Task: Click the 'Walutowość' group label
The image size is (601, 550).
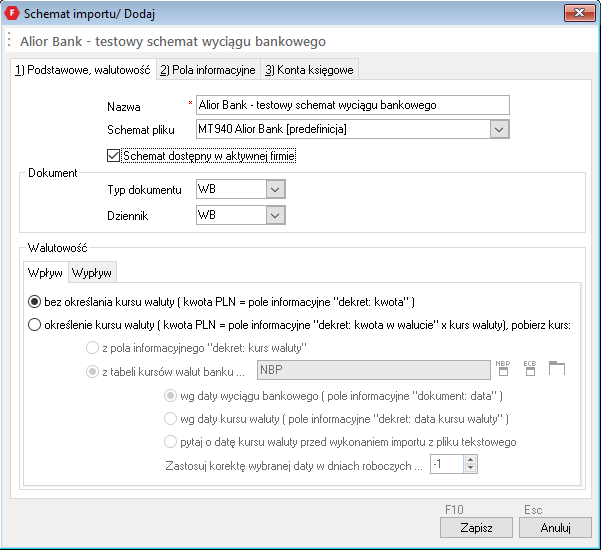Action: 57,248
